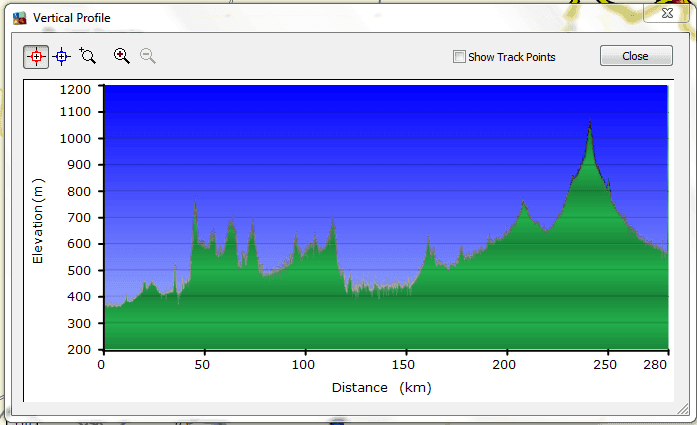Viewport: 697px width, 425px height.
Task: Click the Distance (km) axis label
Action: 381,388
